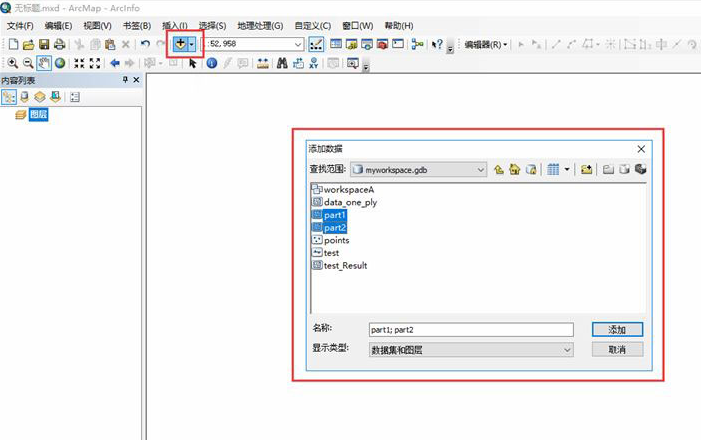The width and height of the screenshot is (701, 440).
Task: Save the map with the floppy disk icon
Action: point(44,44)
